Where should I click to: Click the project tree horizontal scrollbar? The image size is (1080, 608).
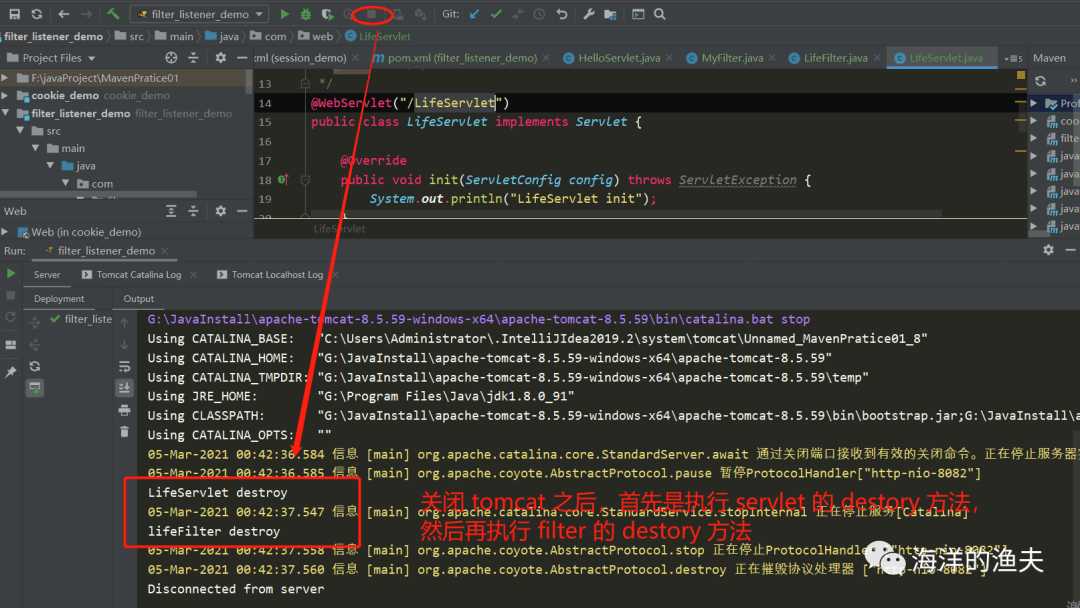[x=98, y=195]
